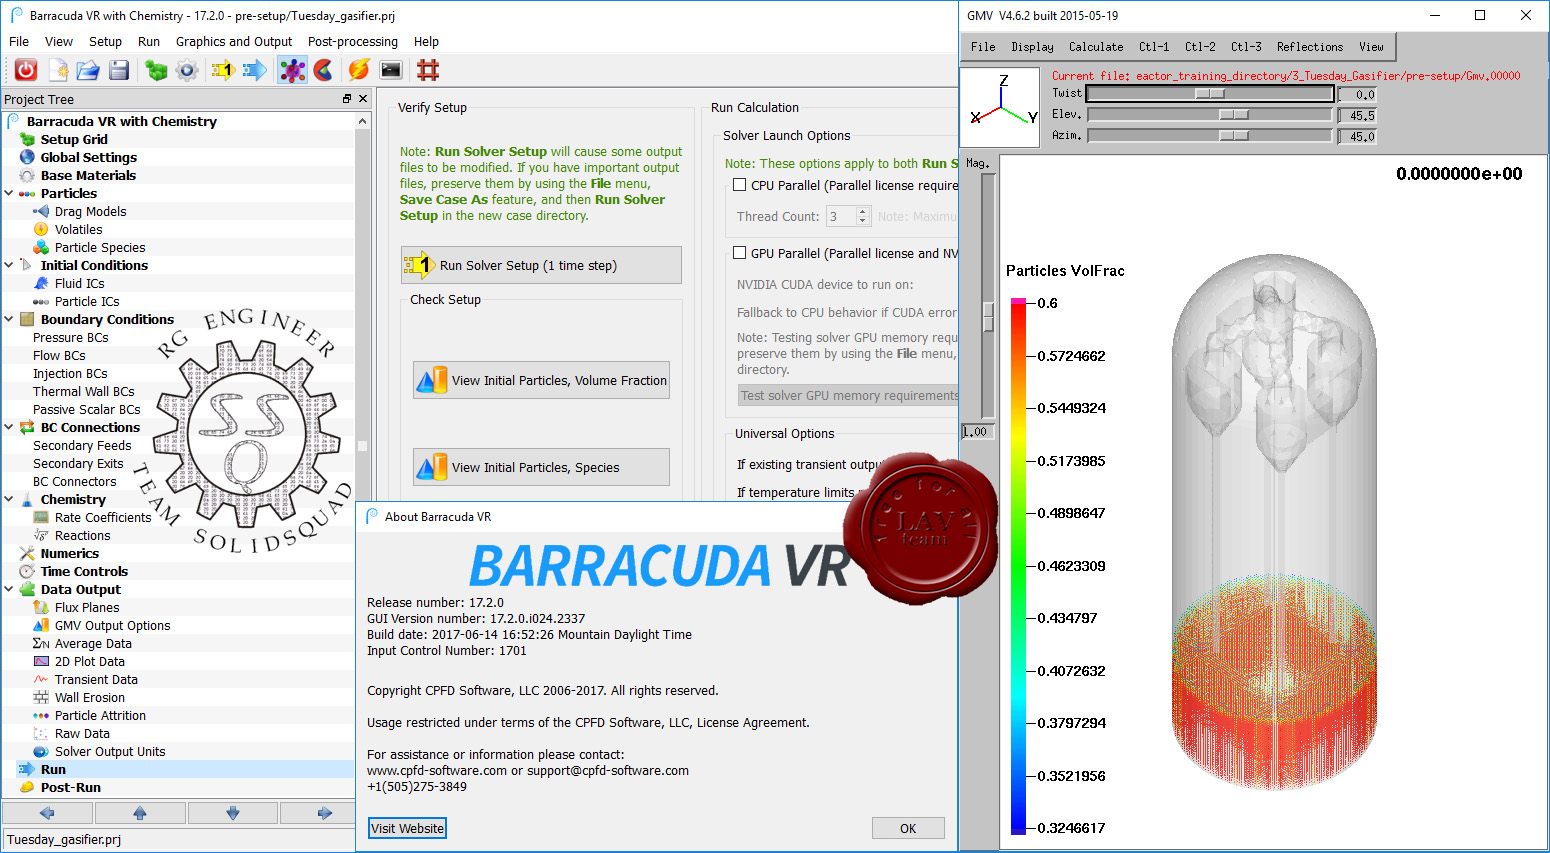Open the File menu in Barracuda
1550x853 pixels.
(19, 41)
